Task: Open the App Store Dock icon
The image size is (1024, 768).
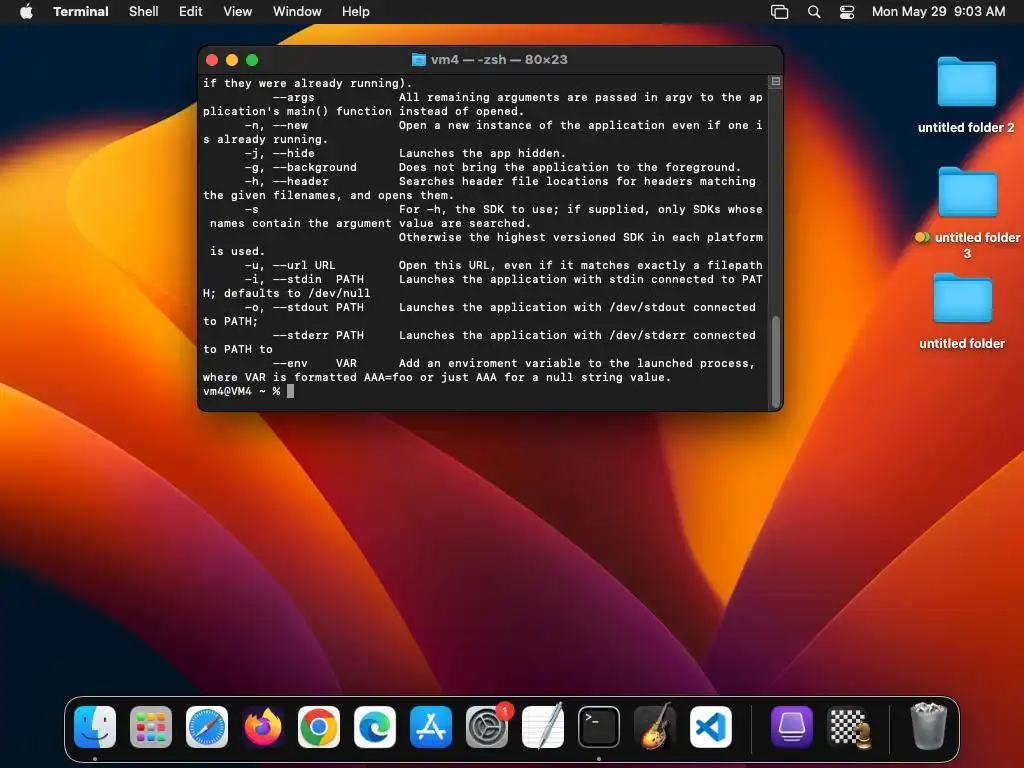Action: (x=431, y=727)
